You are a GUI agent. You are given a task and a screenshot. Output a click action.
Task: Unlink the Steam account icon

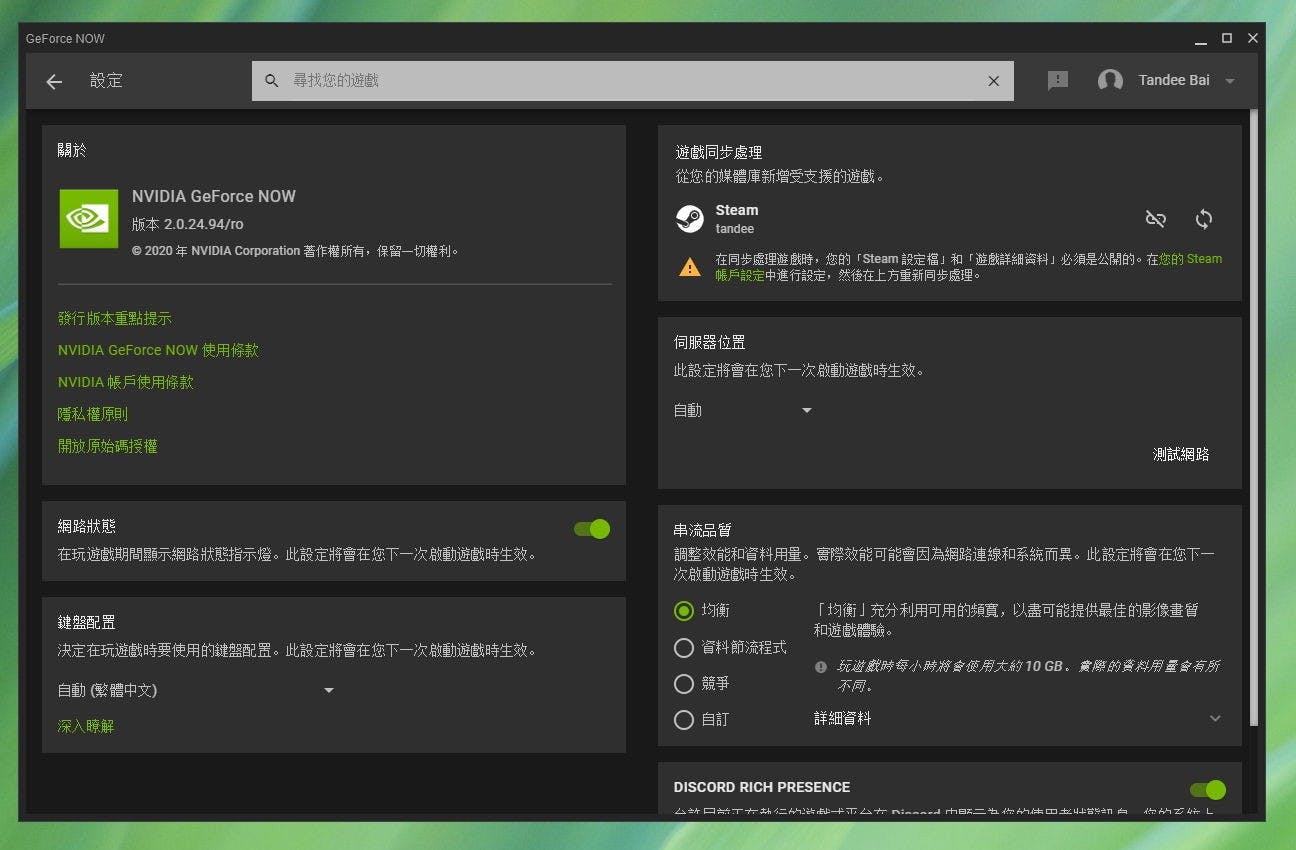point(1155,218)
